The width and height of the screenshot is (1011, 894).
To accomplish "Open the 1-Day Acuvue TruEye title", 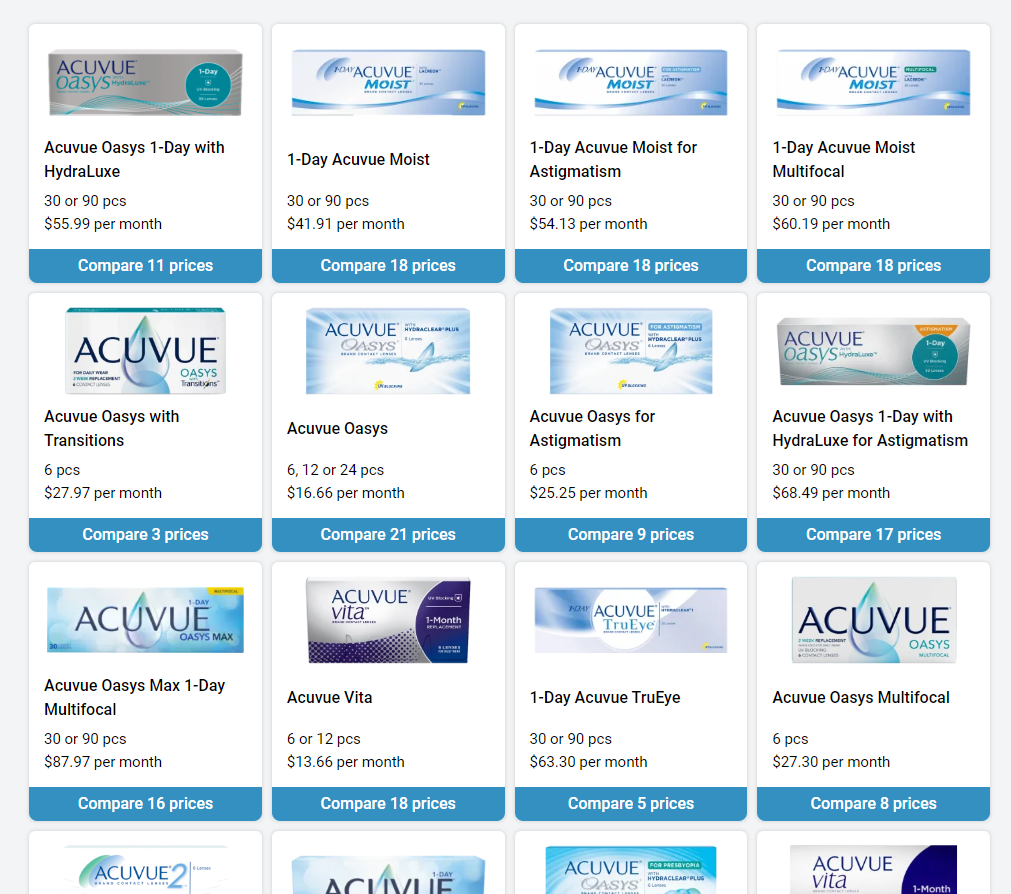I will [605, 697].
